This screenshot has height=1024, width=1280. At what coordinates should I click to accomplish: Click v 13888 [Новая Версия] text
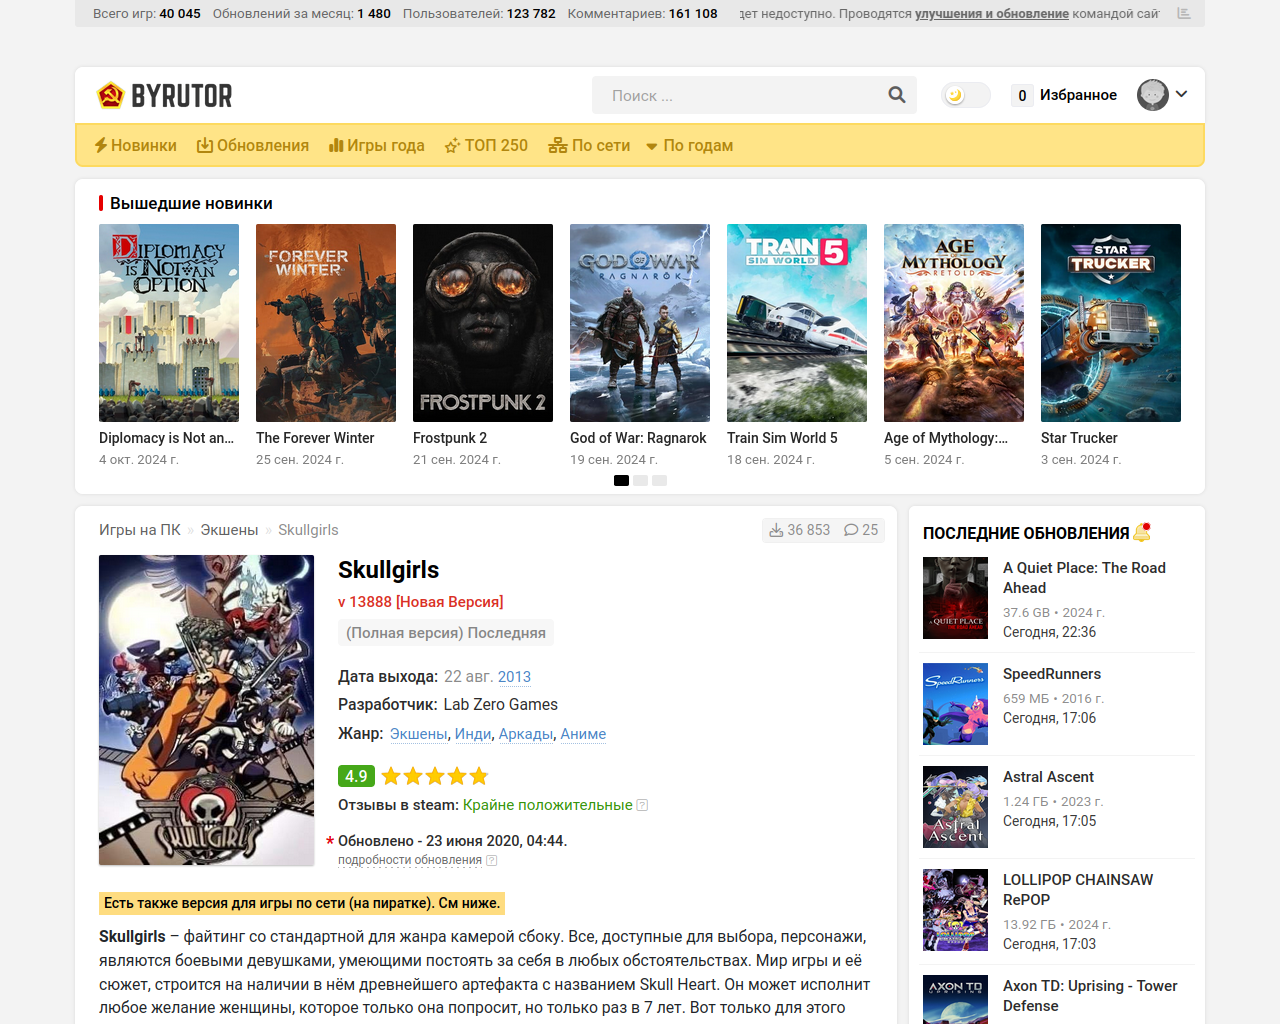click(x=421, y=602)
